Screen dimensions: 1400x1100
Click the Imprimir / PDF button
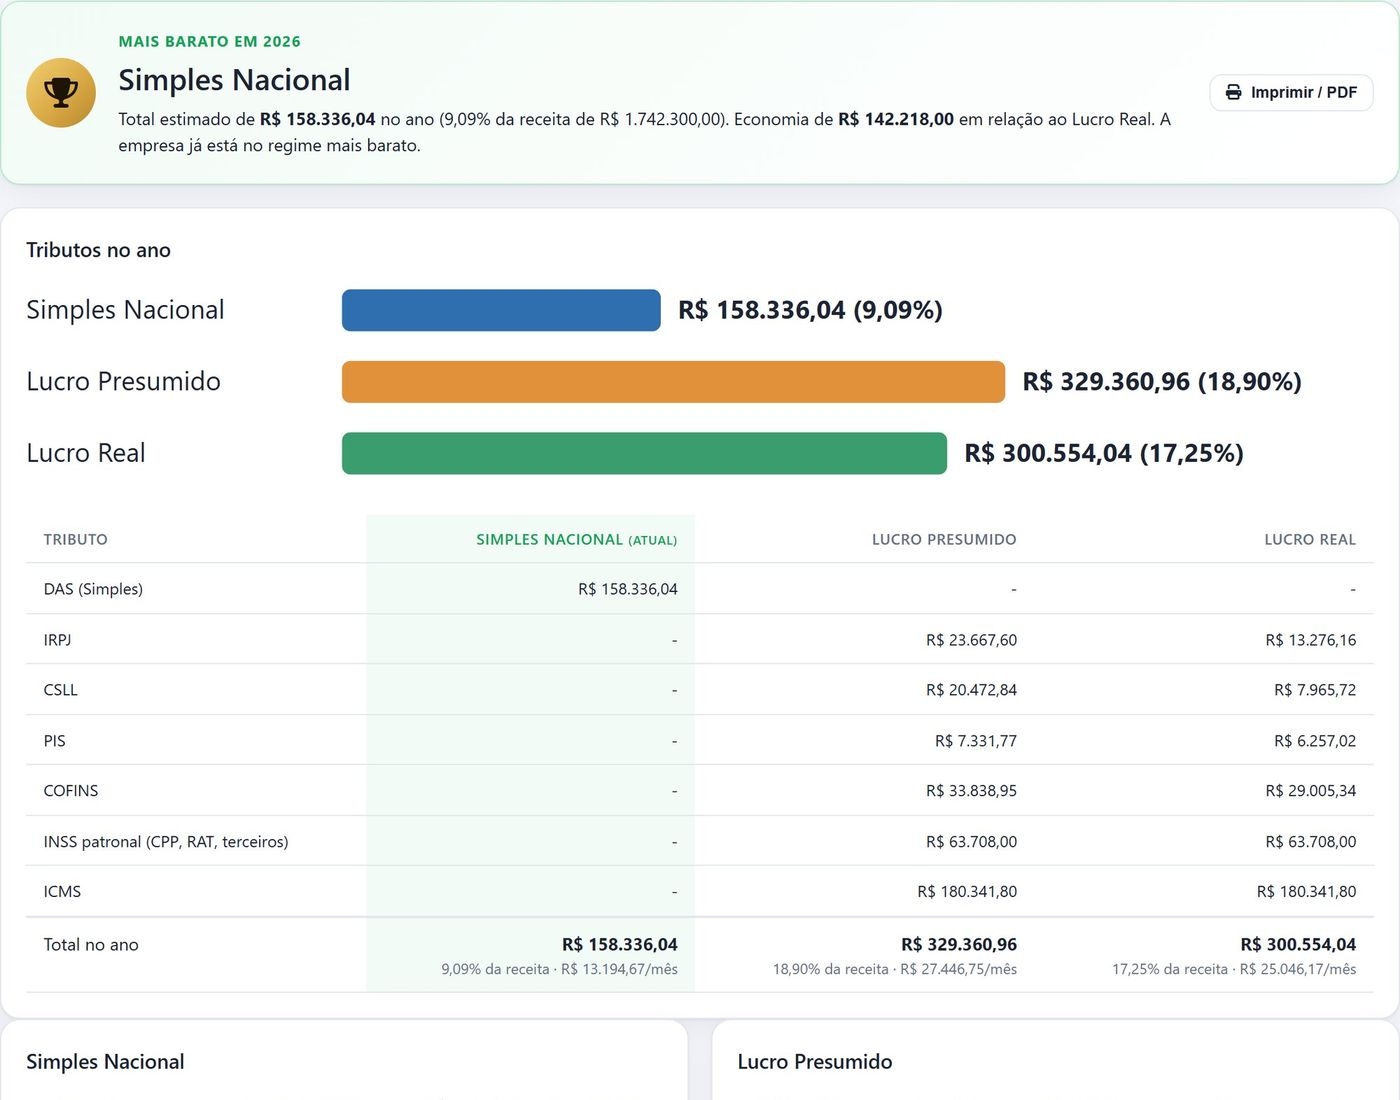click(1291, 92)
